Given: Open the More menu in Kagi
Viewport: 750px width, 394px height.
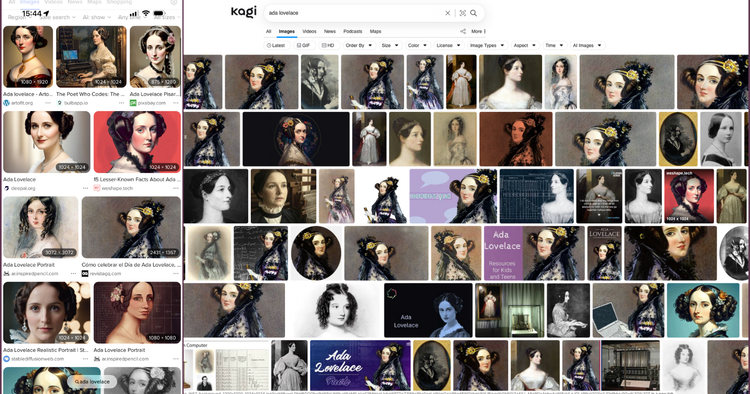Looking at the screenshot, I should [478, 31].
